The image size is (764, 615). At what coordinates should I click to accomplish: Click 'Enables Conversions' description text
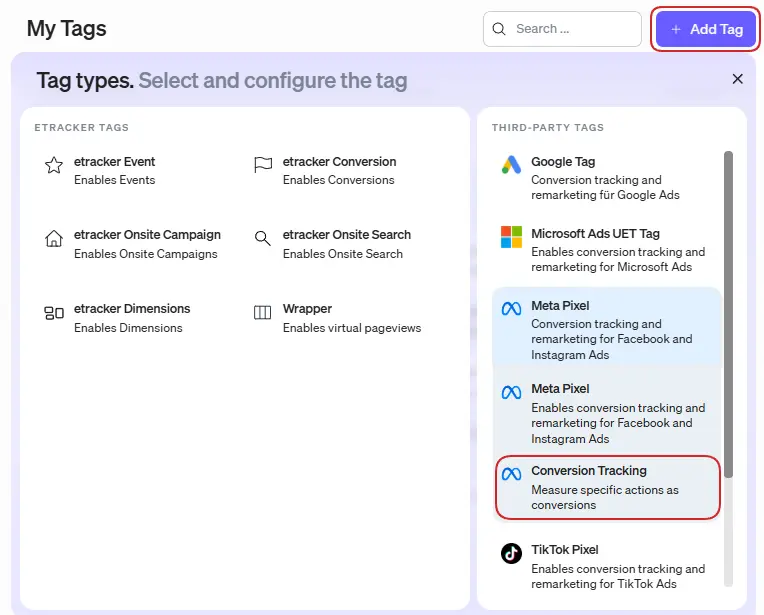pos(339,180)
